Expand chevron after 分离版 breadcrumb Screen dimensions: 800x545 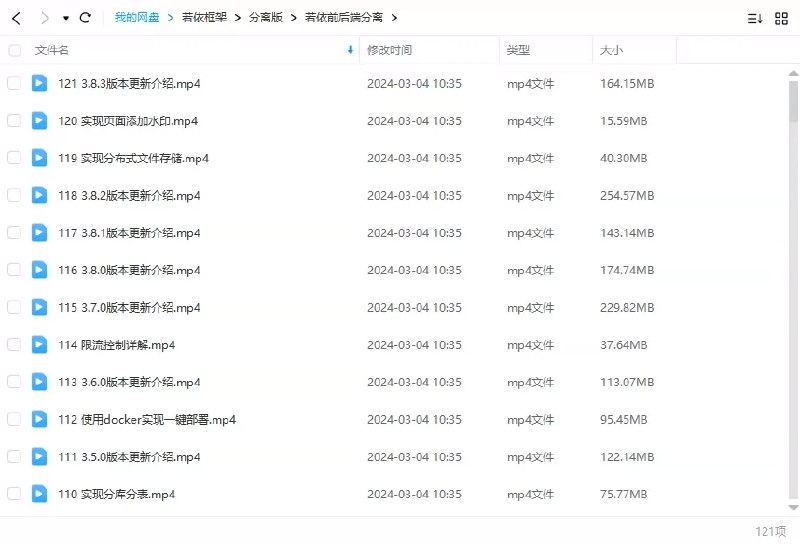[x=294, y=18]
